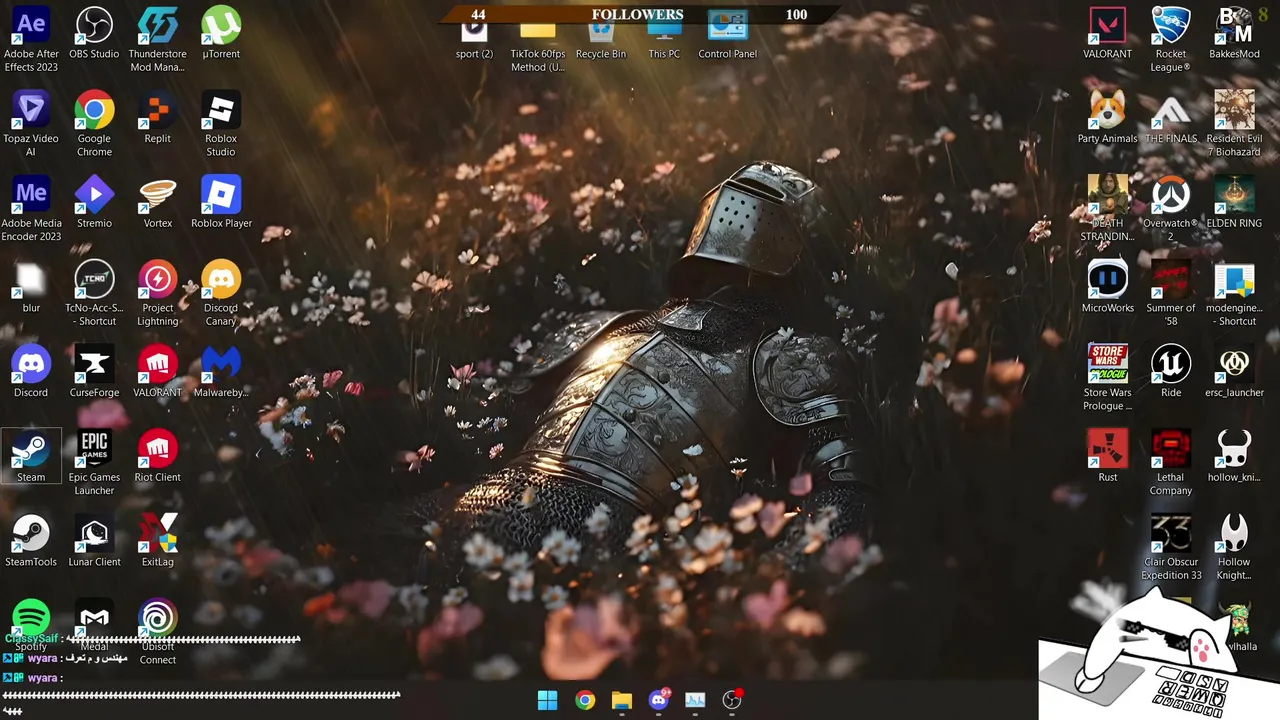Open the Lethal Company shortcut
Image resolution: width=1280 pixels, height=720 pixels.
click(x=1171, y=463)
